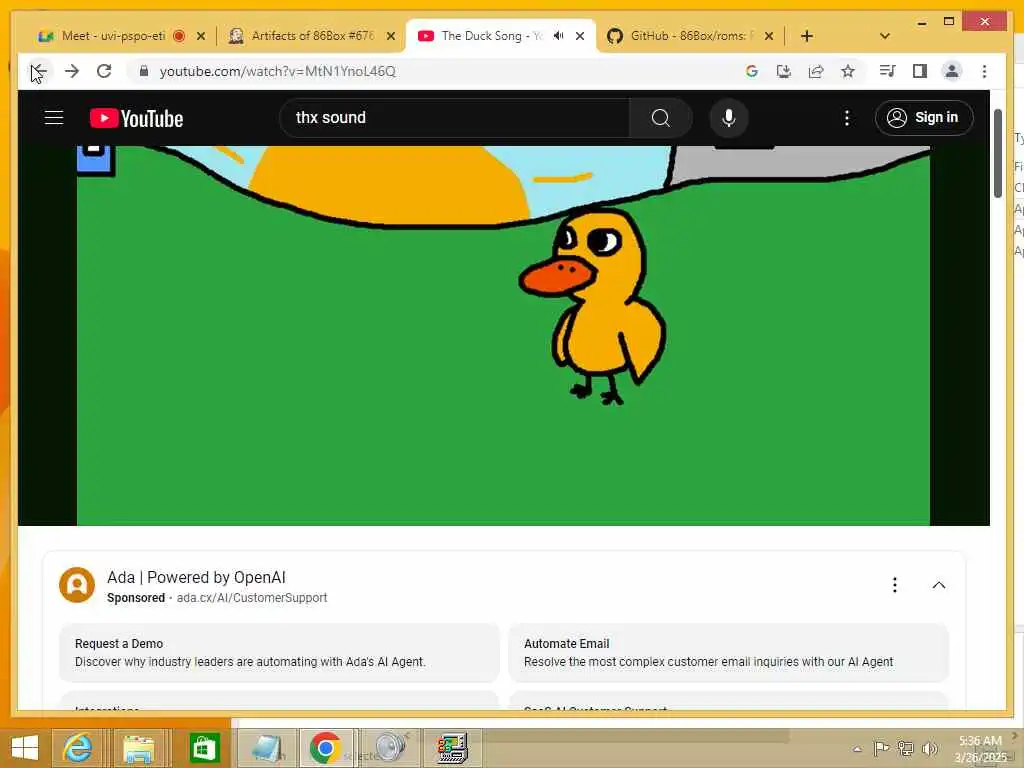
Task: Click the install app icon in address bar
Action: (x=784, y=71)
